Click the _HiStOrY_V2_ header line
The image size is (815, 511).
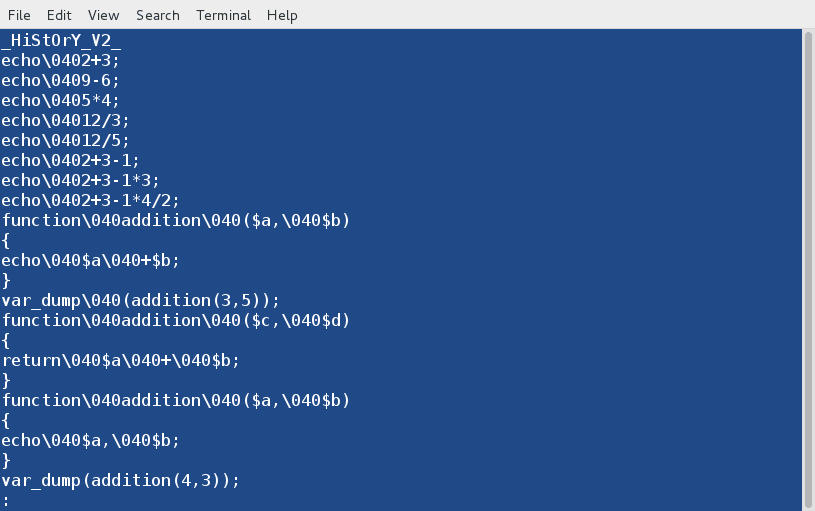pos(61,40)
